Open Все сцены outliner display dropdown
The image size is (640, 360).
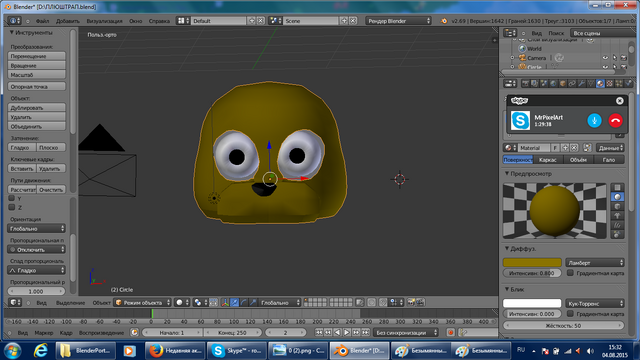coord(604,33)
